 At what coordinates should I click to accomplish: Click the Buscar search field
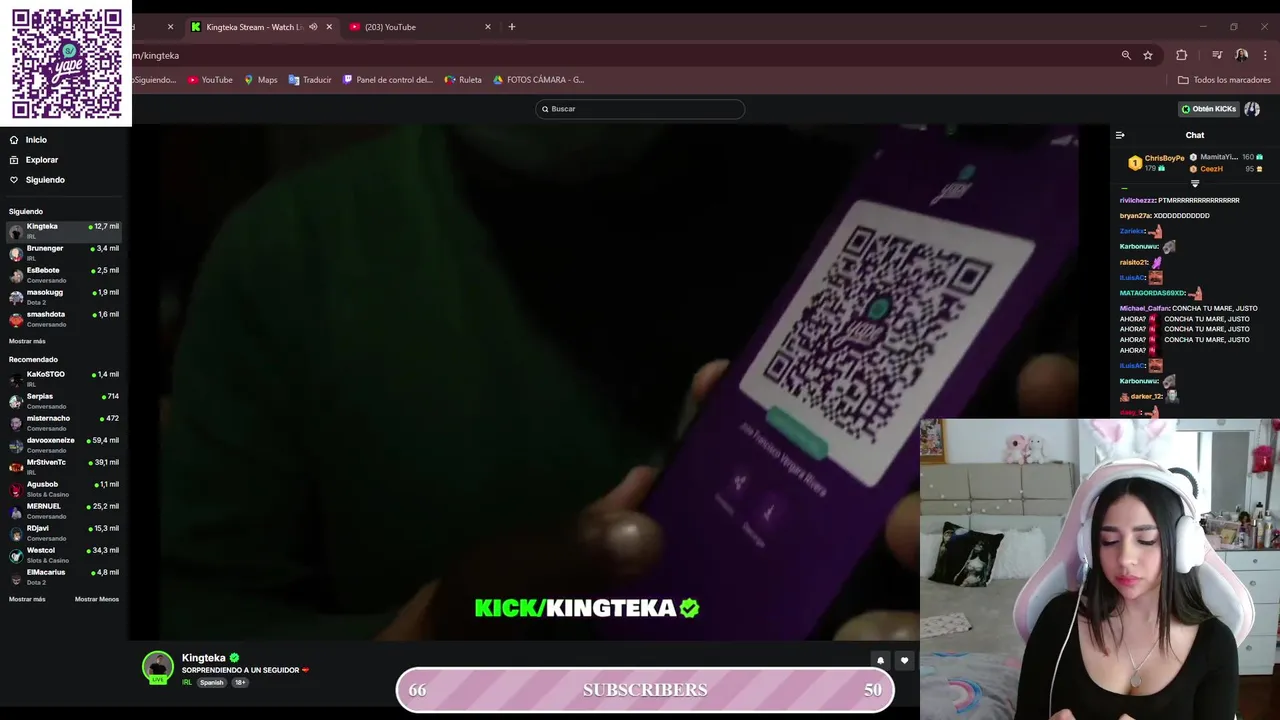tap(640, 109)
